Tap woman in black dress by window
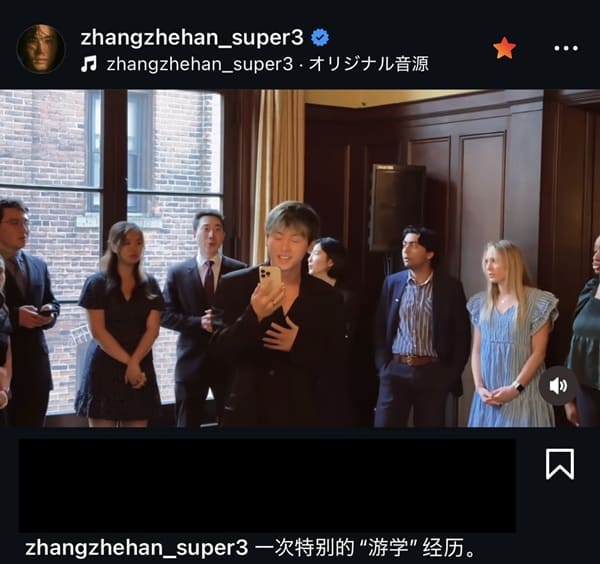Viewport: 600px width, 564px height. [x=120, y=323]
